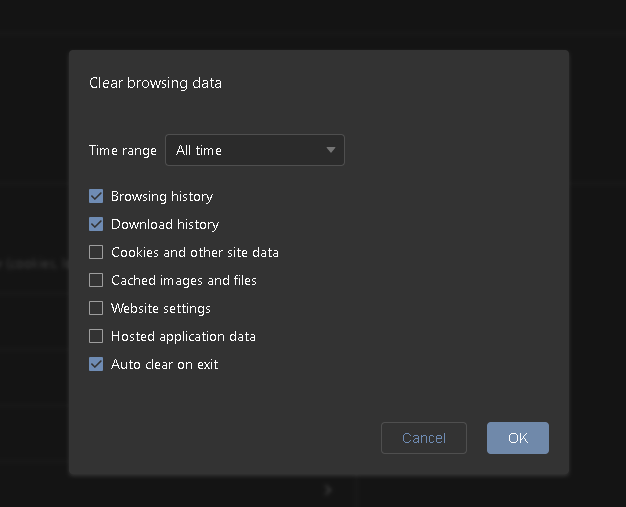Click the Cached images and files label

pos(184,280)
